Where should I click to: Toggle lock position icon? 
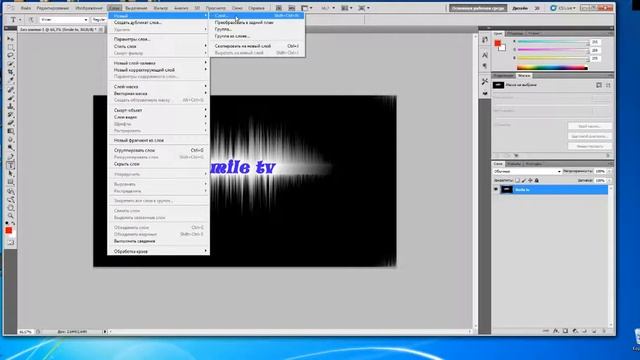(x=530, y=180)
